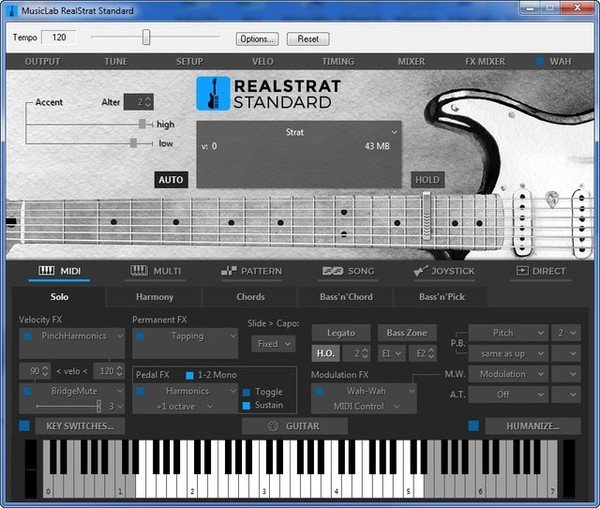Click the Tempo slider handle
The height and width of the screenshot is (508, 600).
pos(146,37)
